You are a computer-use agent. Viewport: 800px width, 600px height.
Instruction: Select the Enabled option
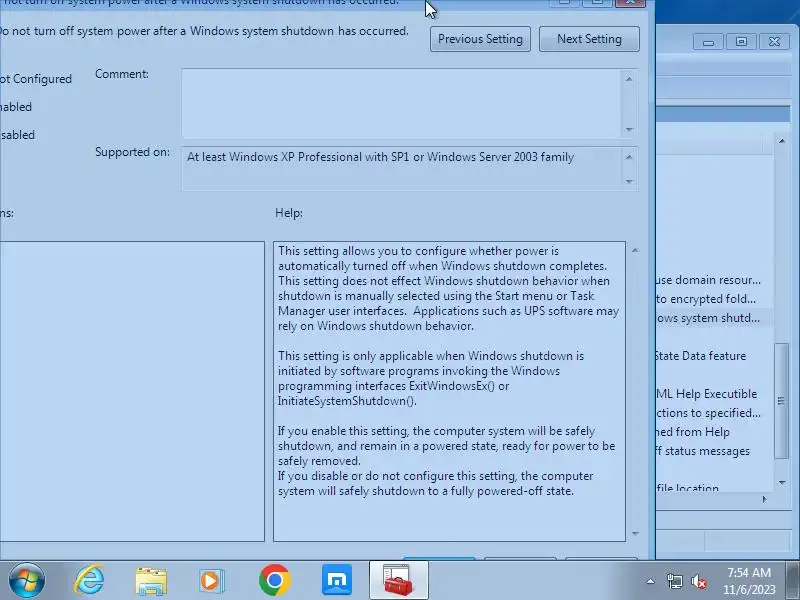pyautogui.click(x=16, y=107)
